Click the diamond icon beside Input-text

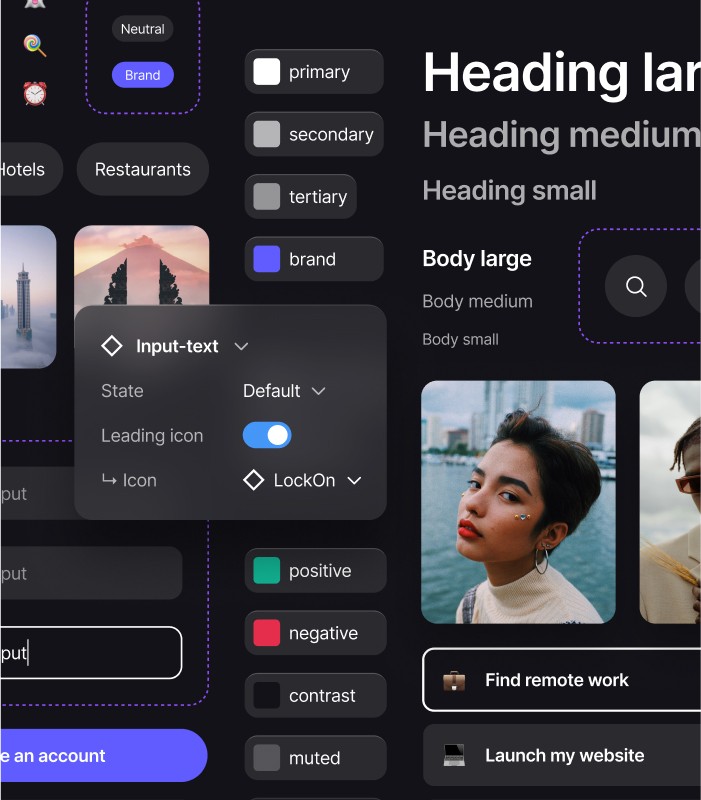(112, 346)
